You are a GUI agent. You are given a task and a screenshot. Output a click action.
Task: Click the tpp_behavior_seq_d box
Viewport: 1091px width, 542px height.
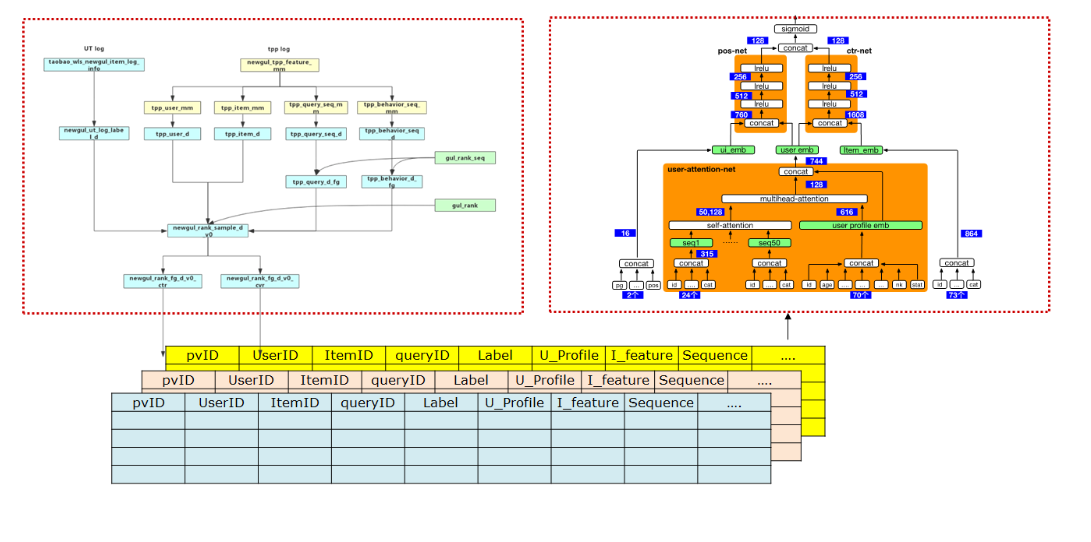pos(391,133)
